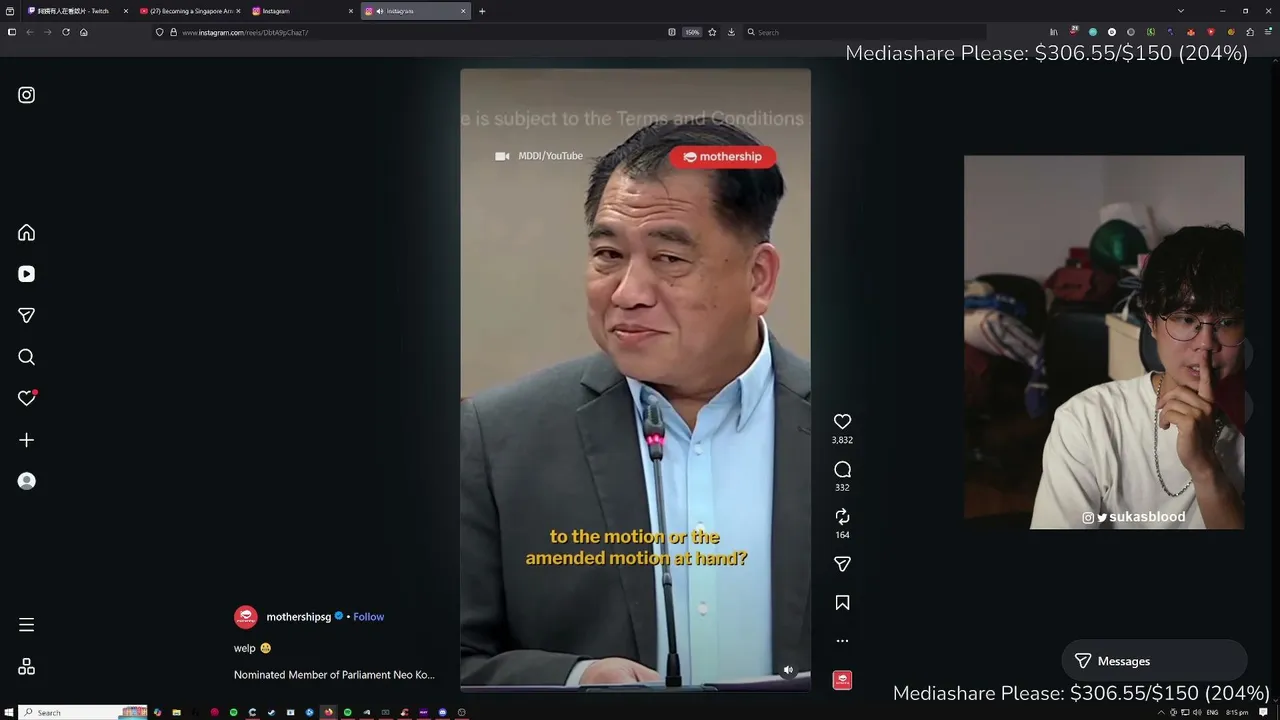Repost the reel
This screenshot has width=1280, height=720.
(842, 517)
